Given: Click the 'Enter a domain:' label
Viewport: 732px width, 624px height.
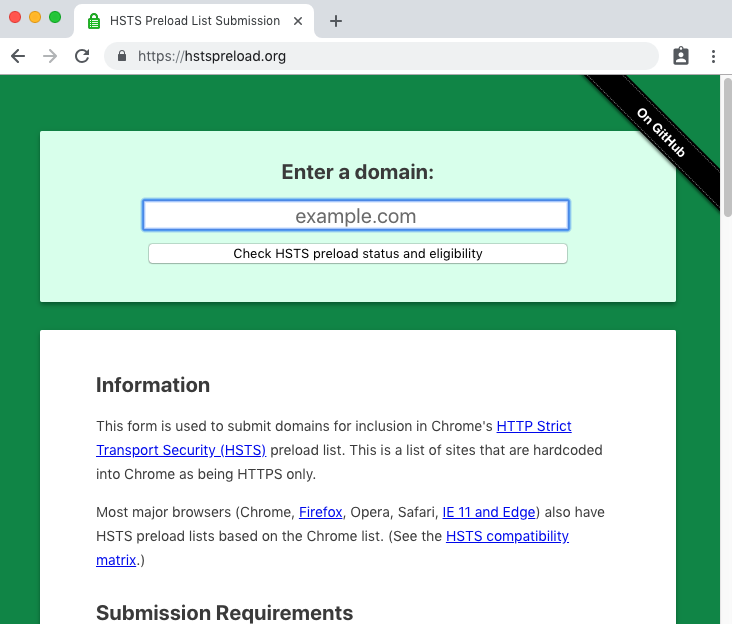Looking at the screenshot, I should coord(358,172).
